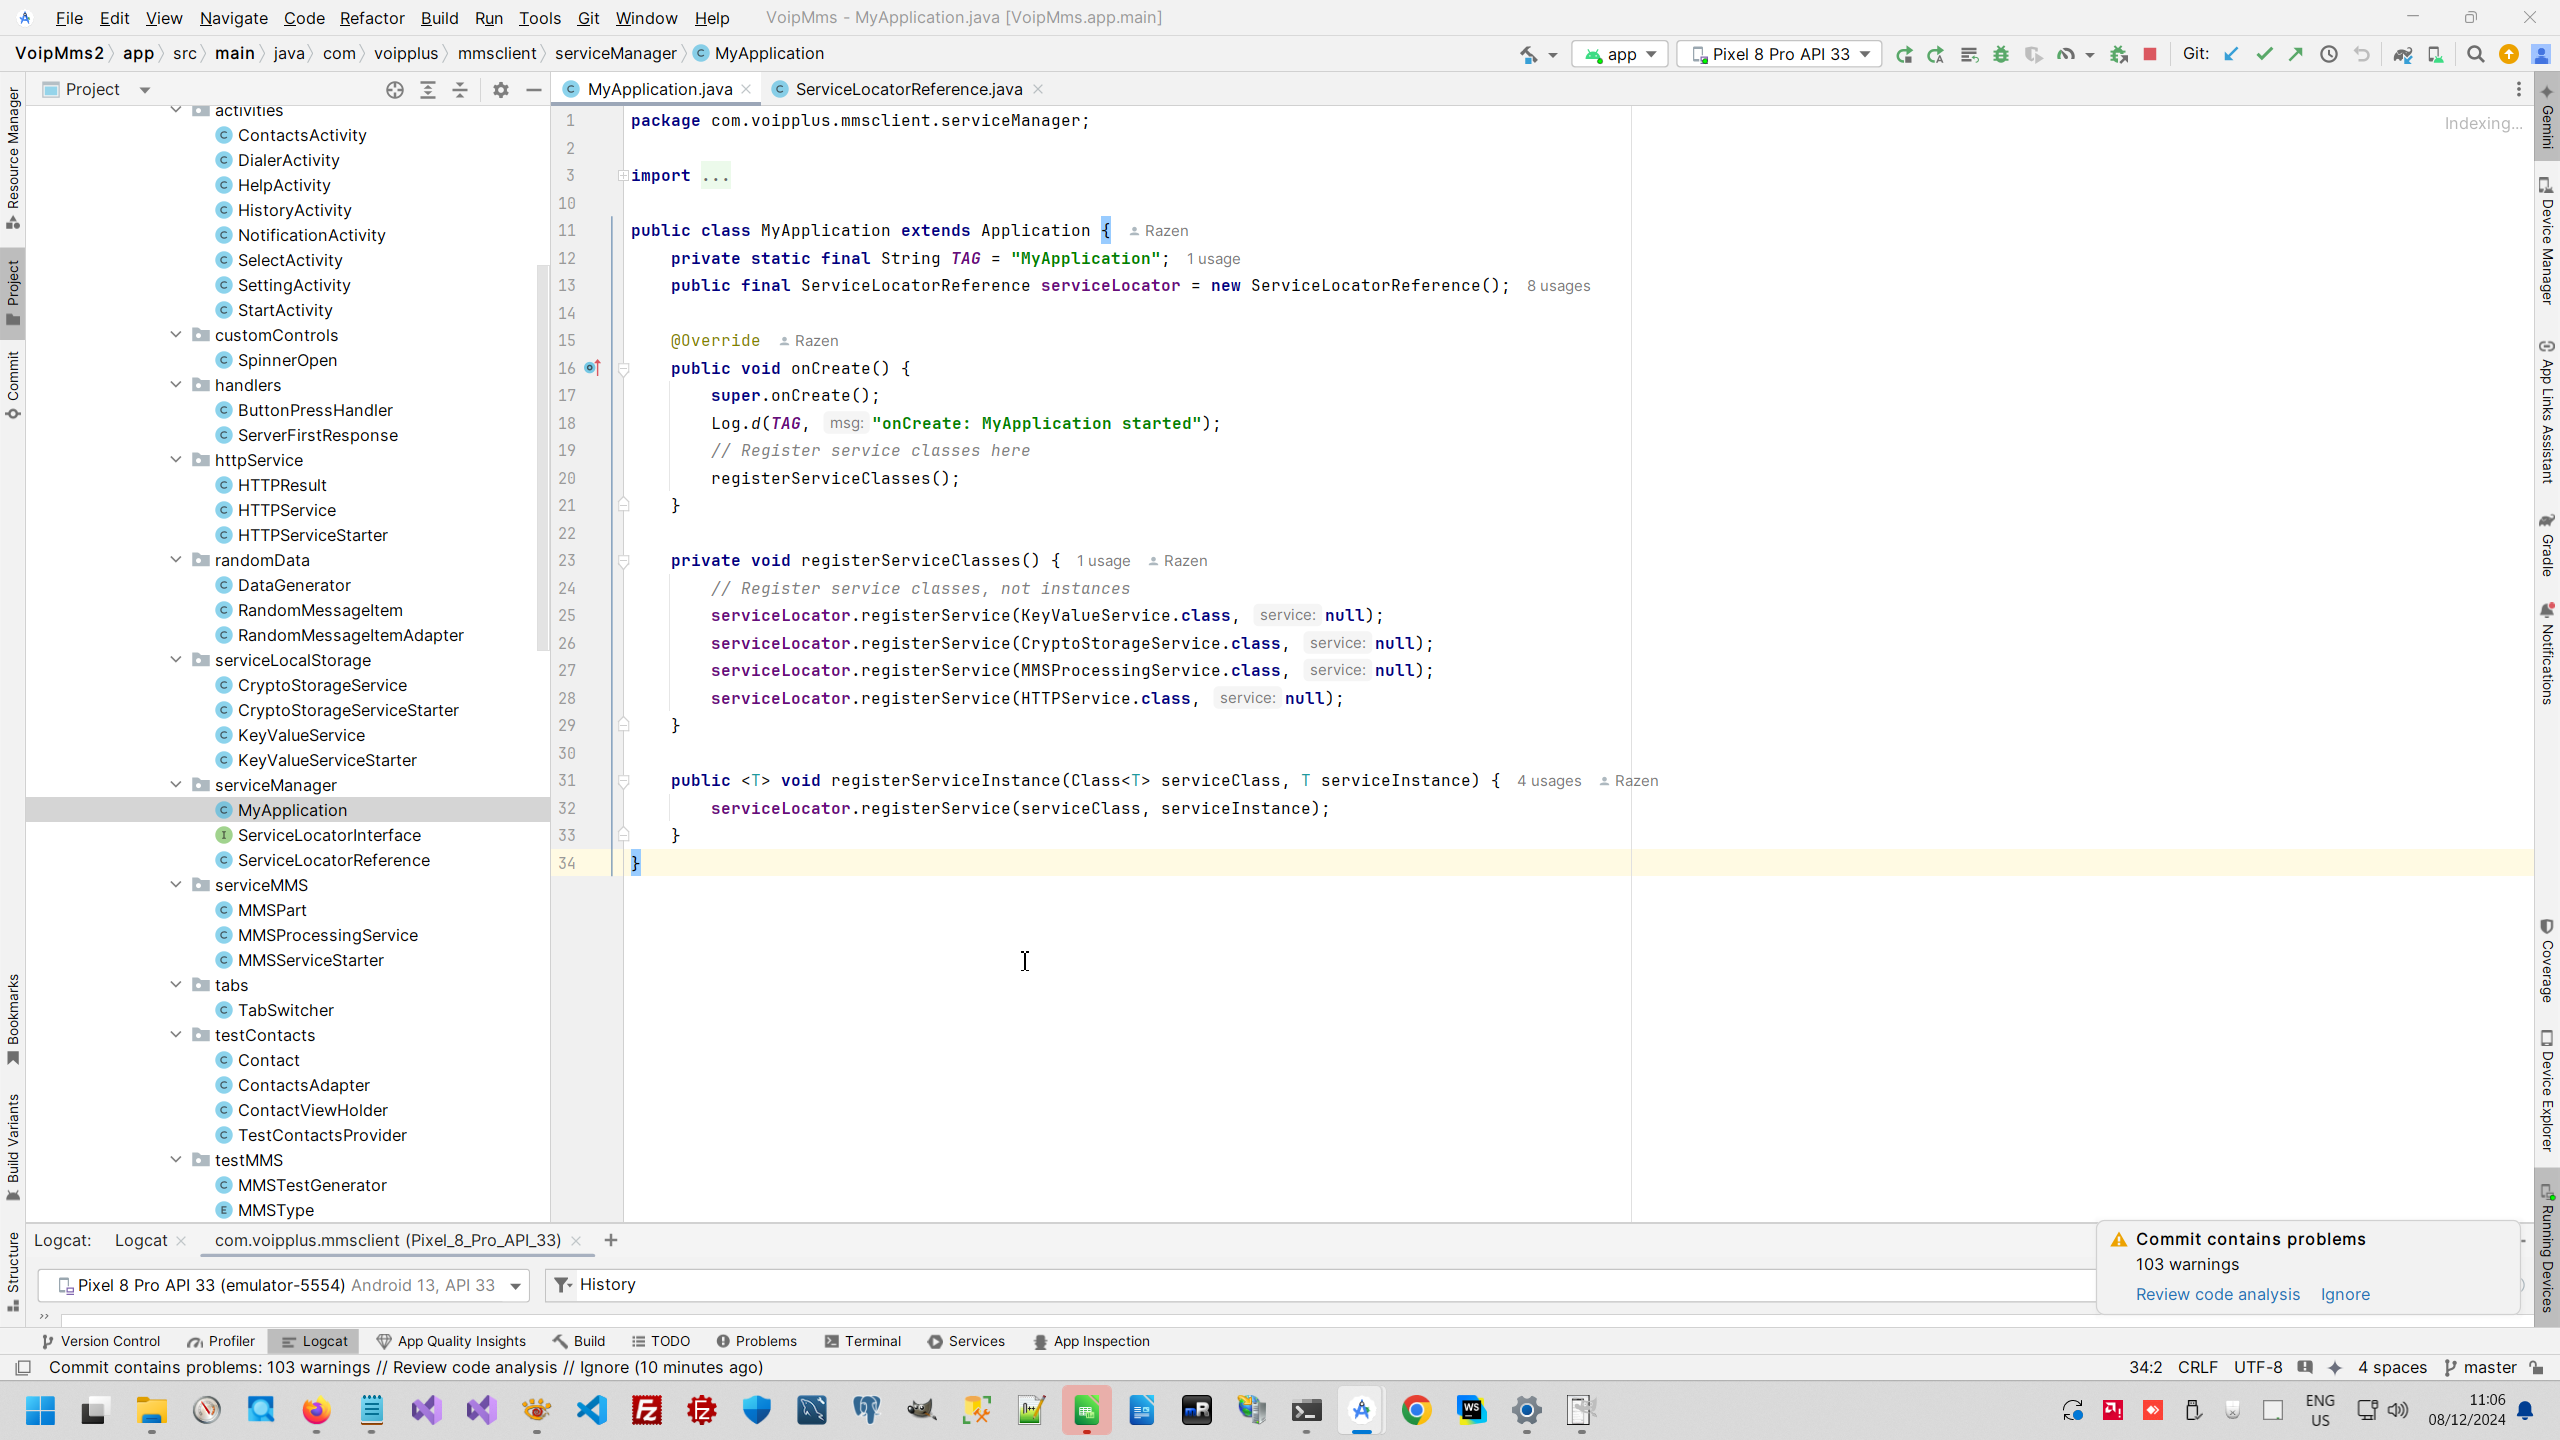This screenshot has height=1440, width=2560.
Task: Switch to ServiceLocatorReference.java tab
Action: pos(907,89)
